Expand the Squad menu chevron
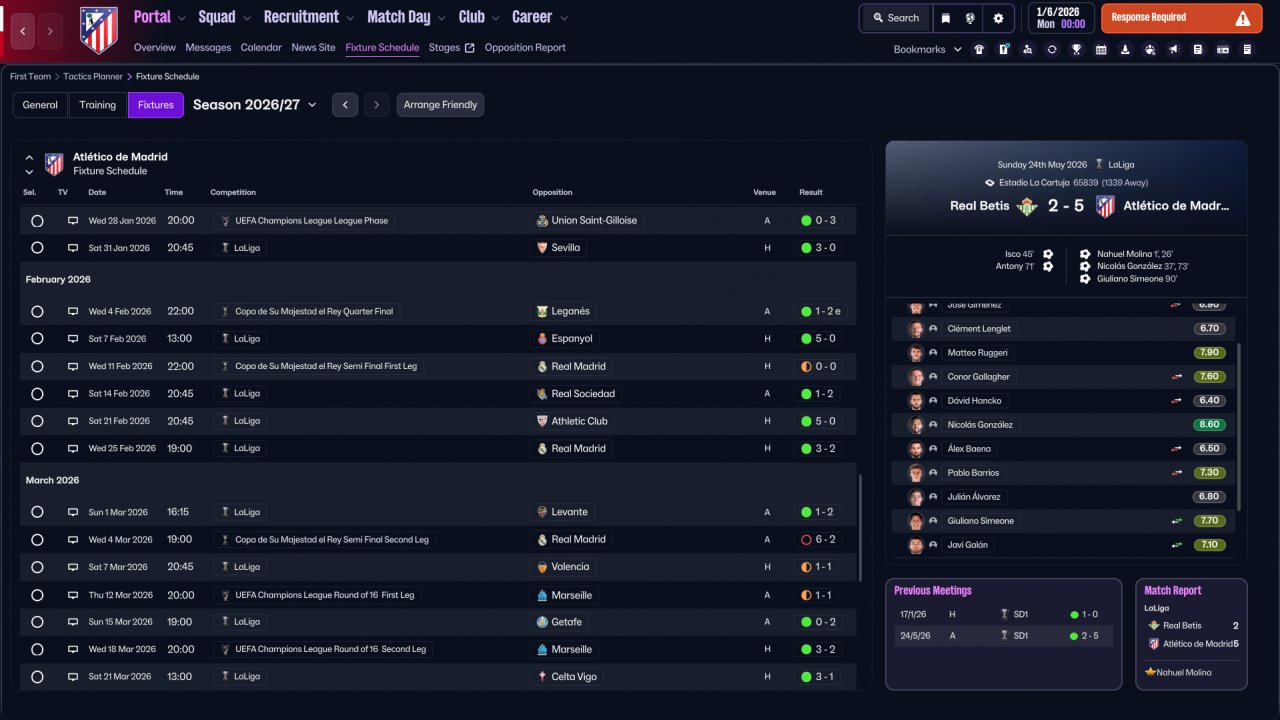The width and height of the screenshot is (1280, 720). tap(246, 18)
